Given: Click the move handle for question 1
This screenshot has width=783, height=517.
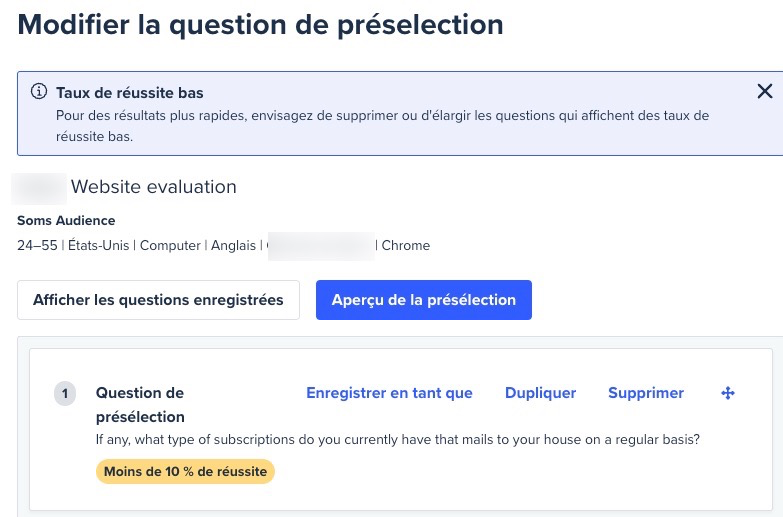Looking at the screenshot, I should 728,393.
